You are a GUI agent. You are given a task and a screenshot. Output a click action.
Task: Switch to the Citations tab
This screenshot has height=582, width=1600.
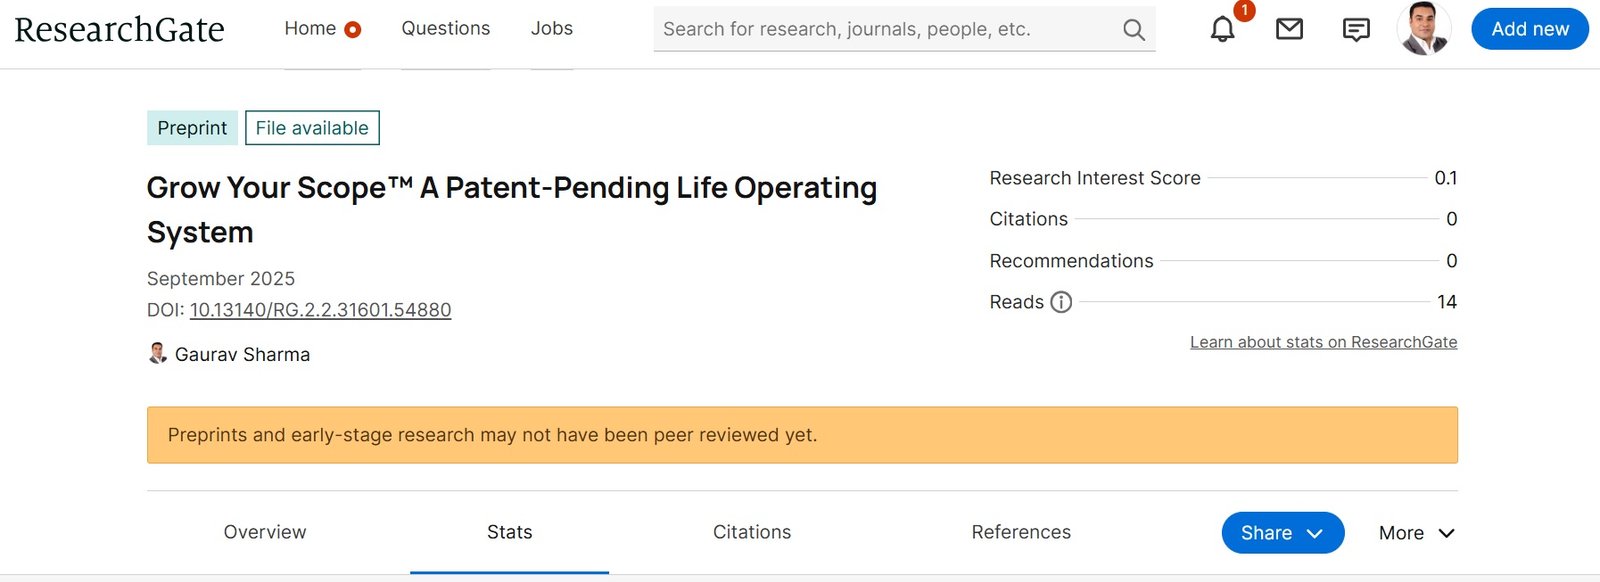point(752,532)
